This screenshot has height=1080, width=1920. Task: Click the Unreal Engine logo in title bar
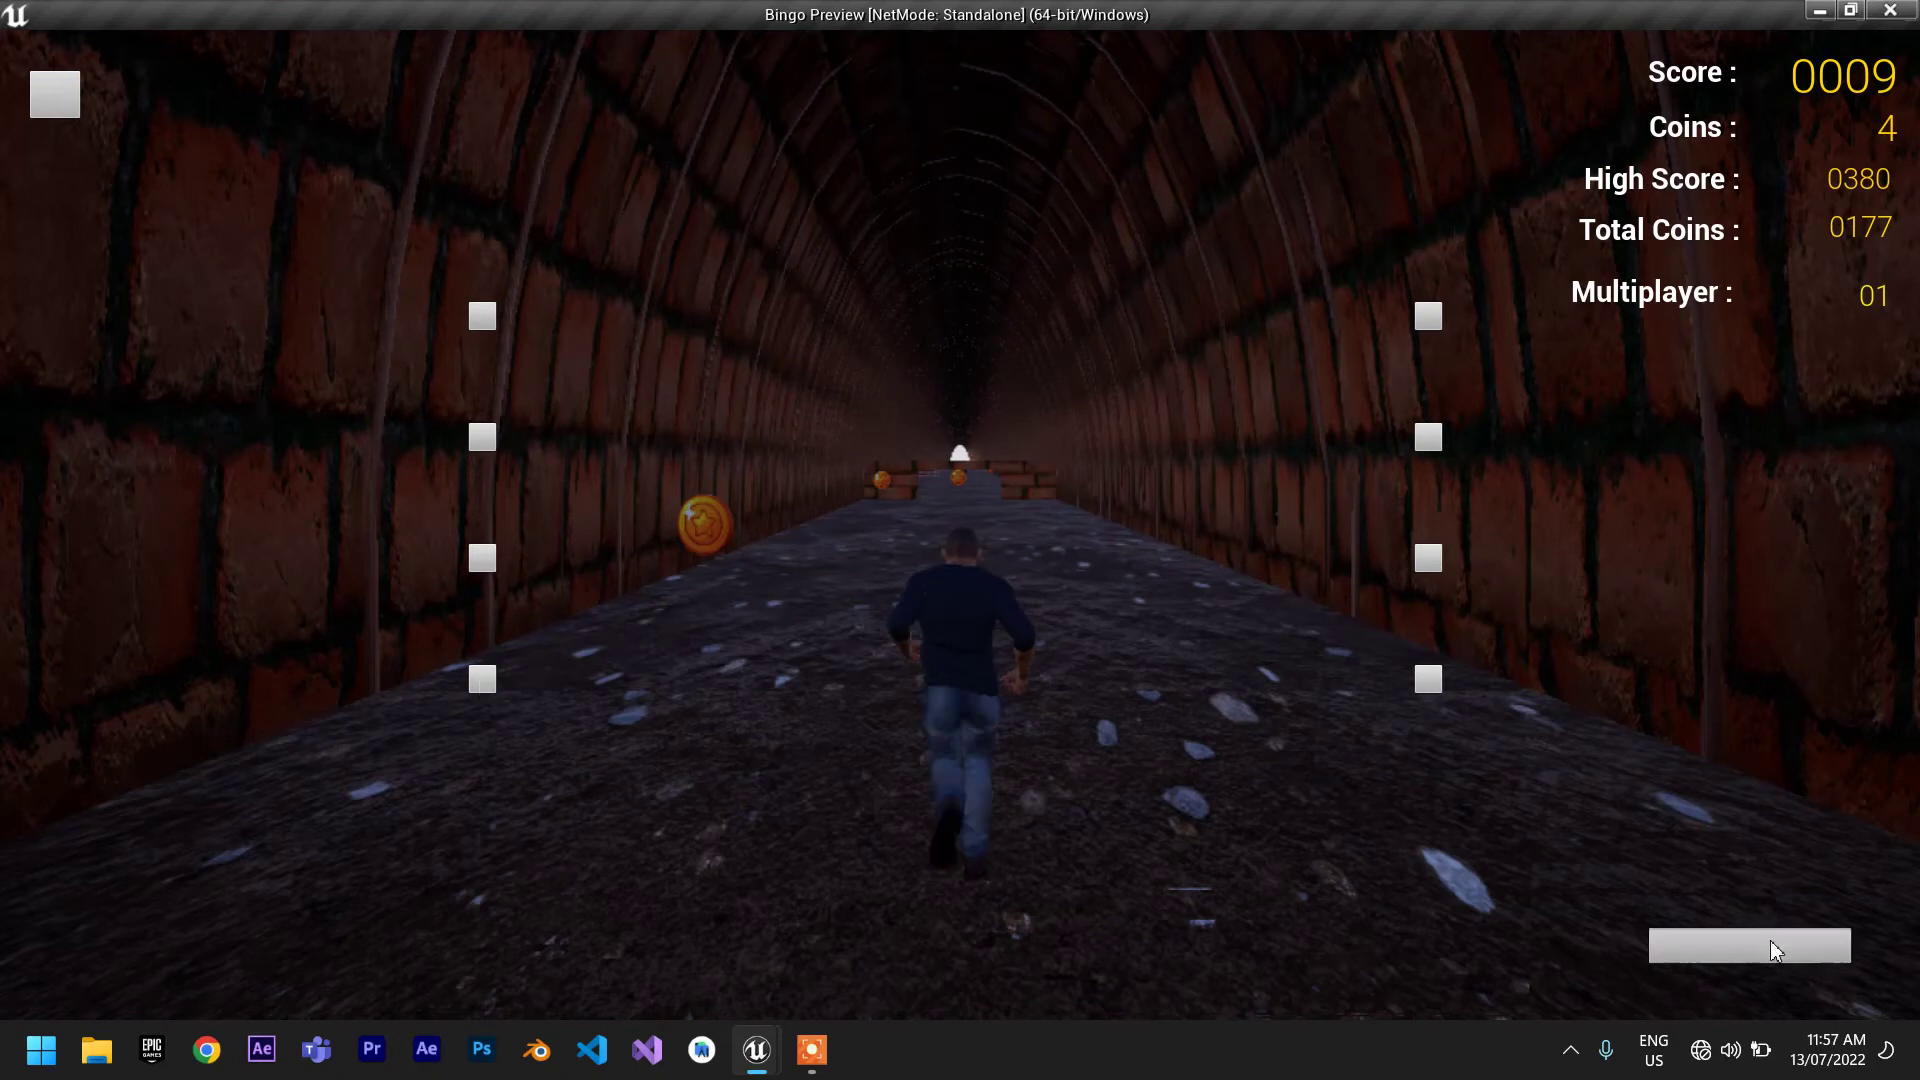click(16, 15)
